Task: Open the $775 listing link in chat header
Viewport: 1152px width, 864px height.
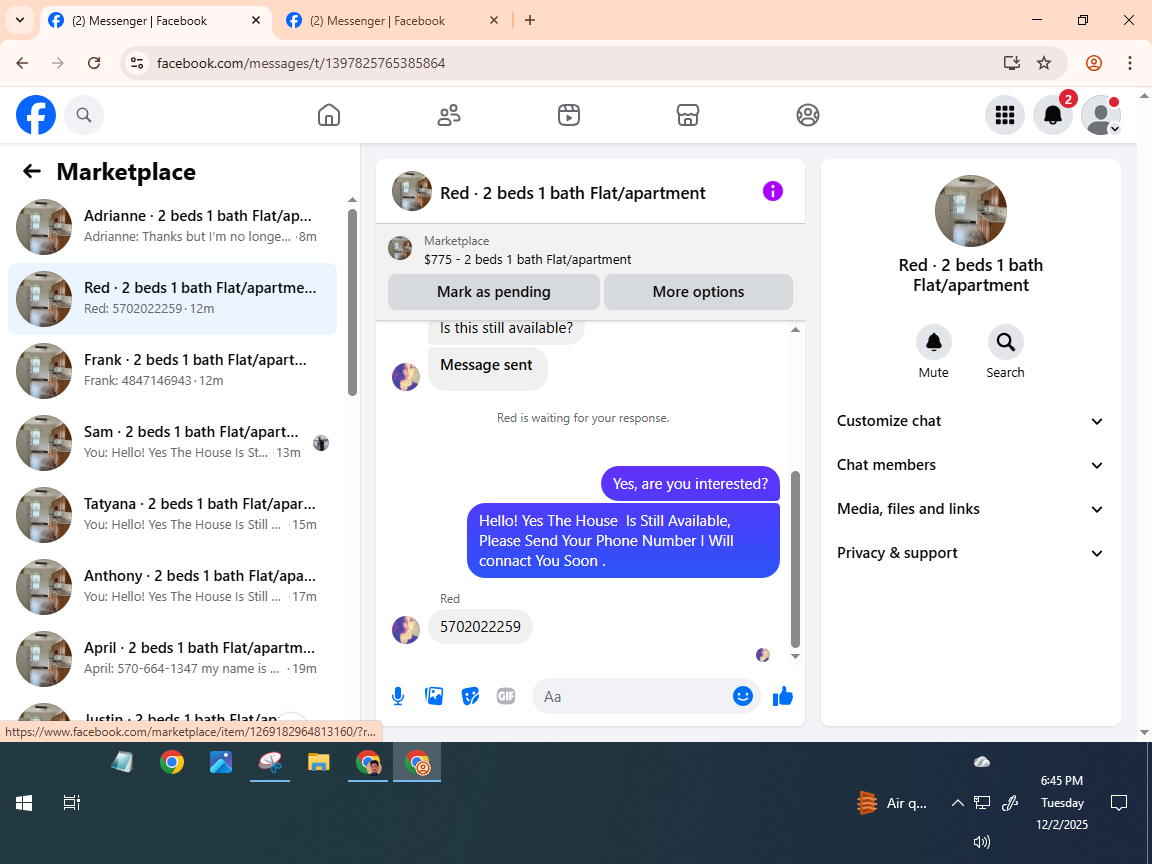Action: [x=527, y=259]
